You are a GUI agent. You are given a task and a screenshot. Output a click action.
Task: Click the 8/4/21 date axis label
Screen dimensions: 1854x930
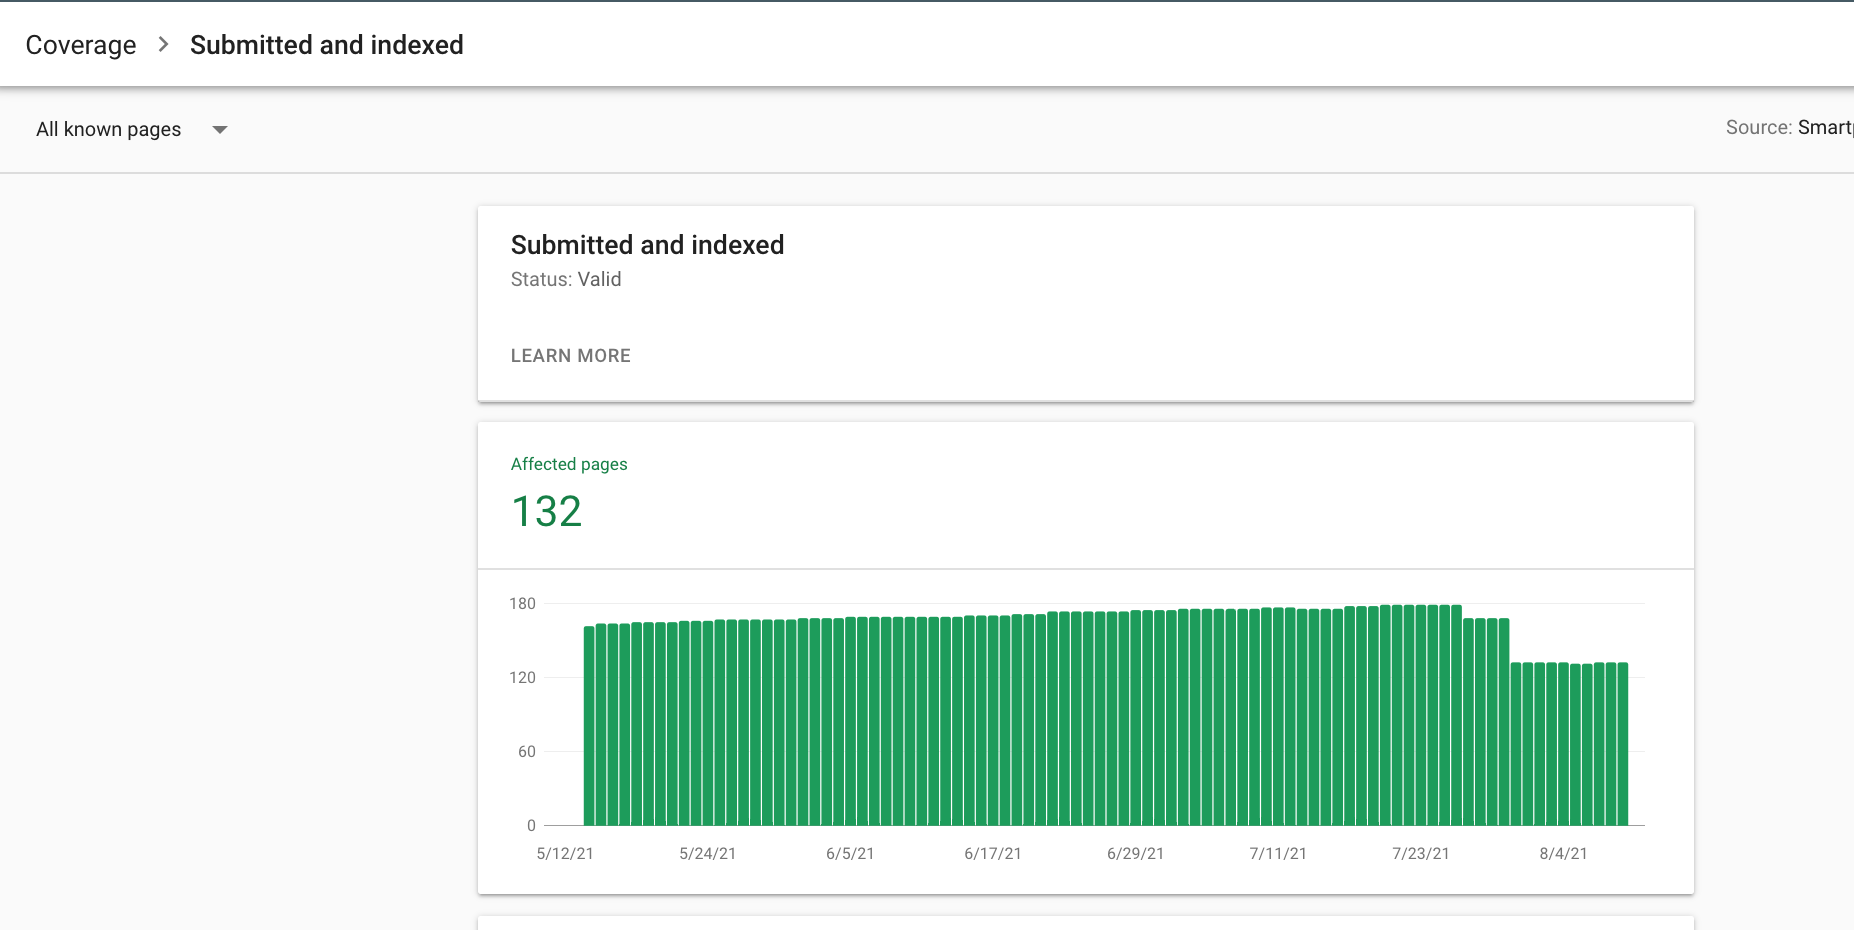pos(1563,853)
